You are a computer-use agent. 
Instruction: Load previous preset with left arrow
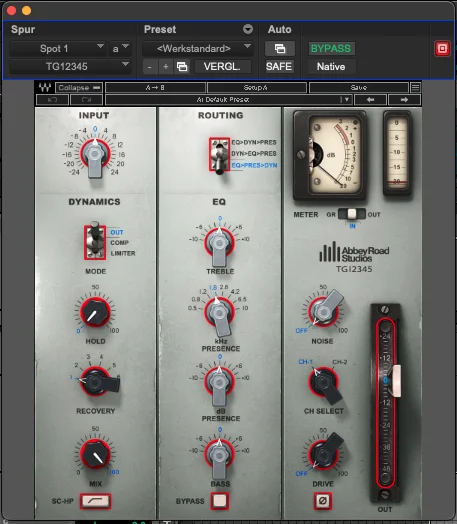[370, 100]
